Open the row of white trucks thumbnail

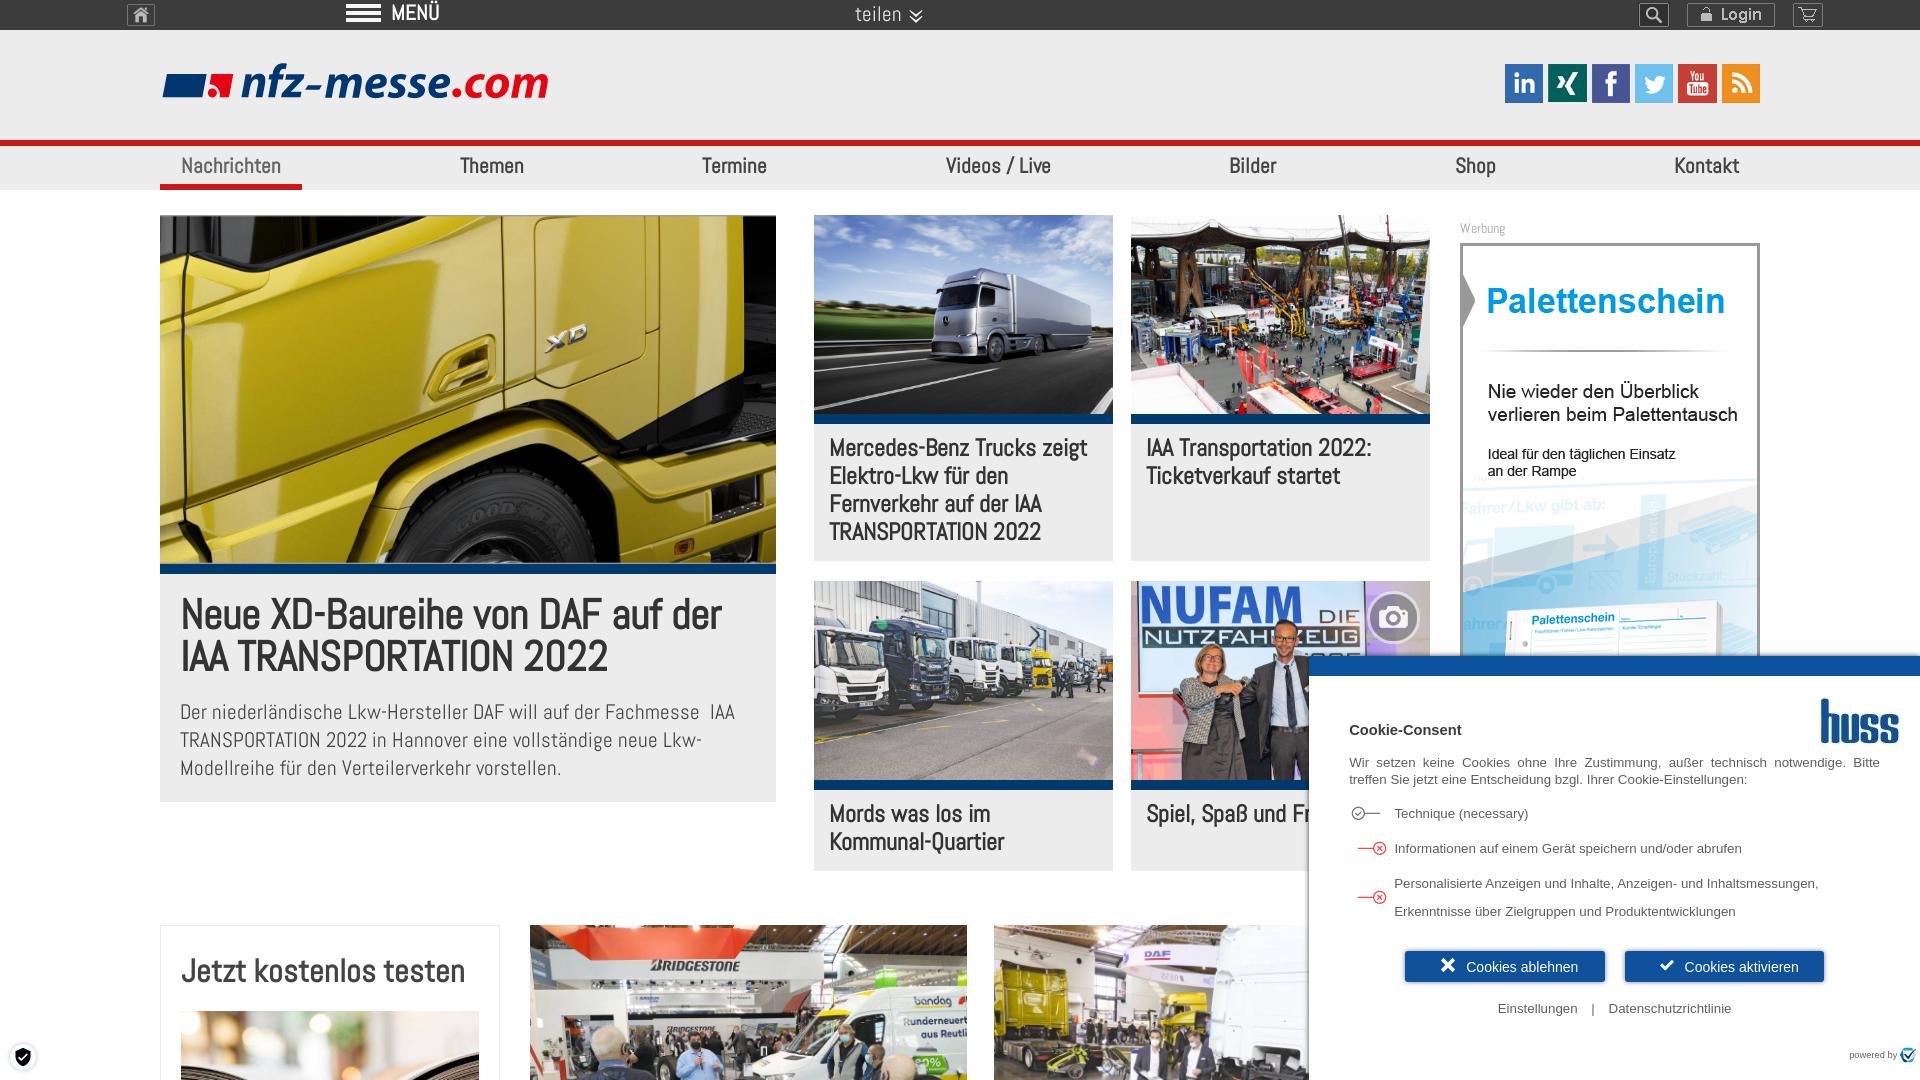pyautogui.click(x=963, y=680)
